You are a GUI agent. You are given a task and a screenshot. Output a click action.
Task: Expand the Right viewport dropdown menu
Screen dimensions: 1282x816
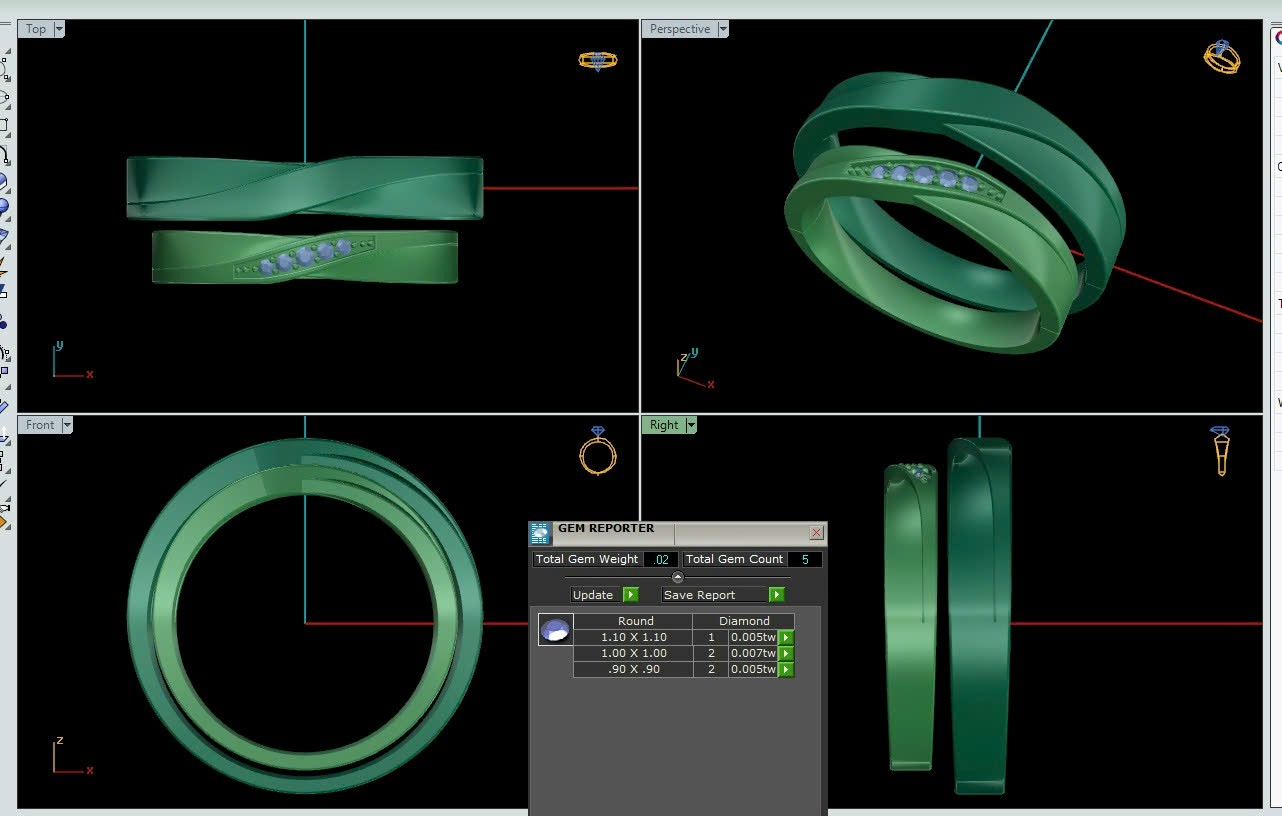690,425
